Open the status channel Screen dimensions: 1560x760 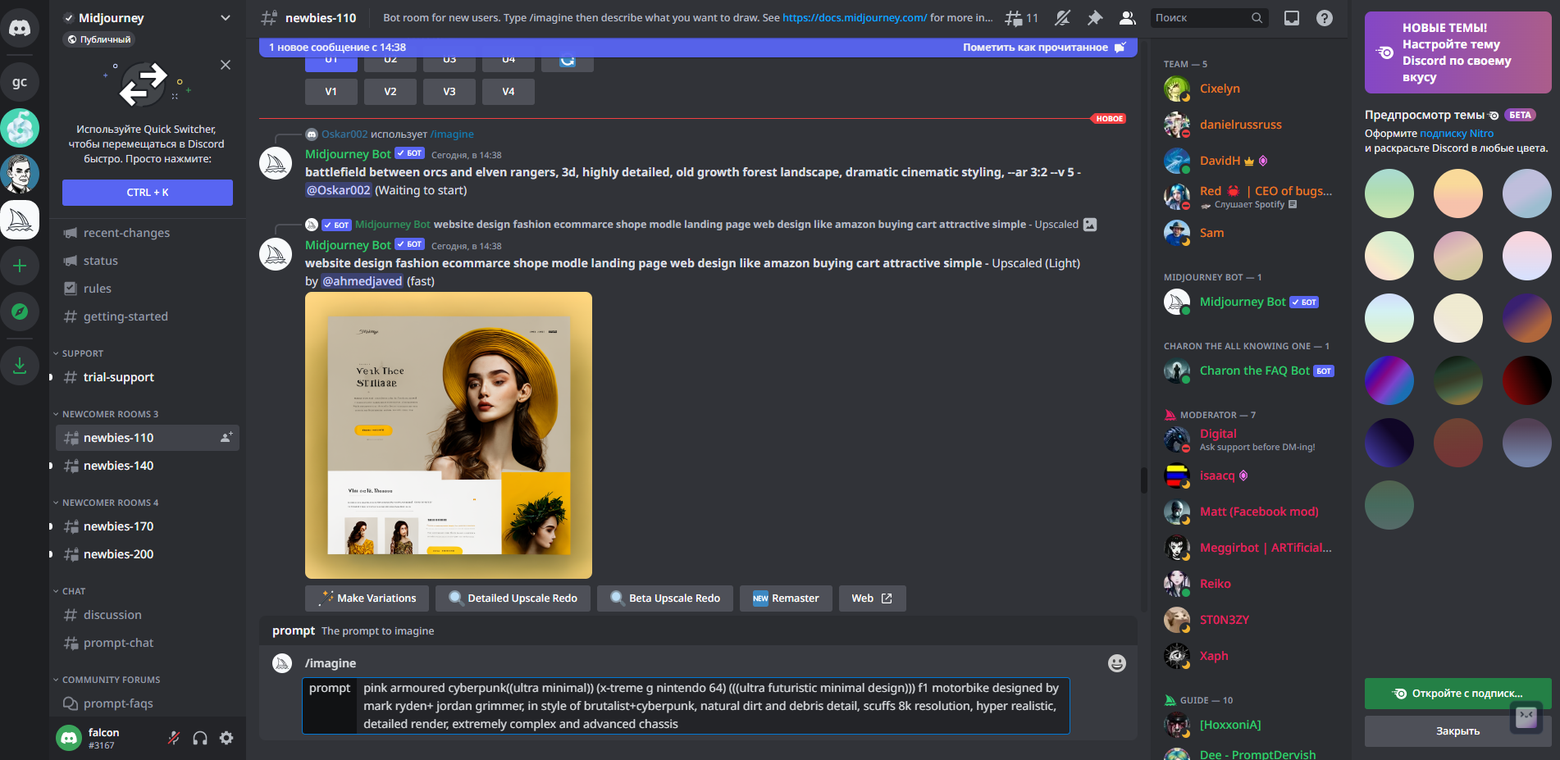pos(147,261)
